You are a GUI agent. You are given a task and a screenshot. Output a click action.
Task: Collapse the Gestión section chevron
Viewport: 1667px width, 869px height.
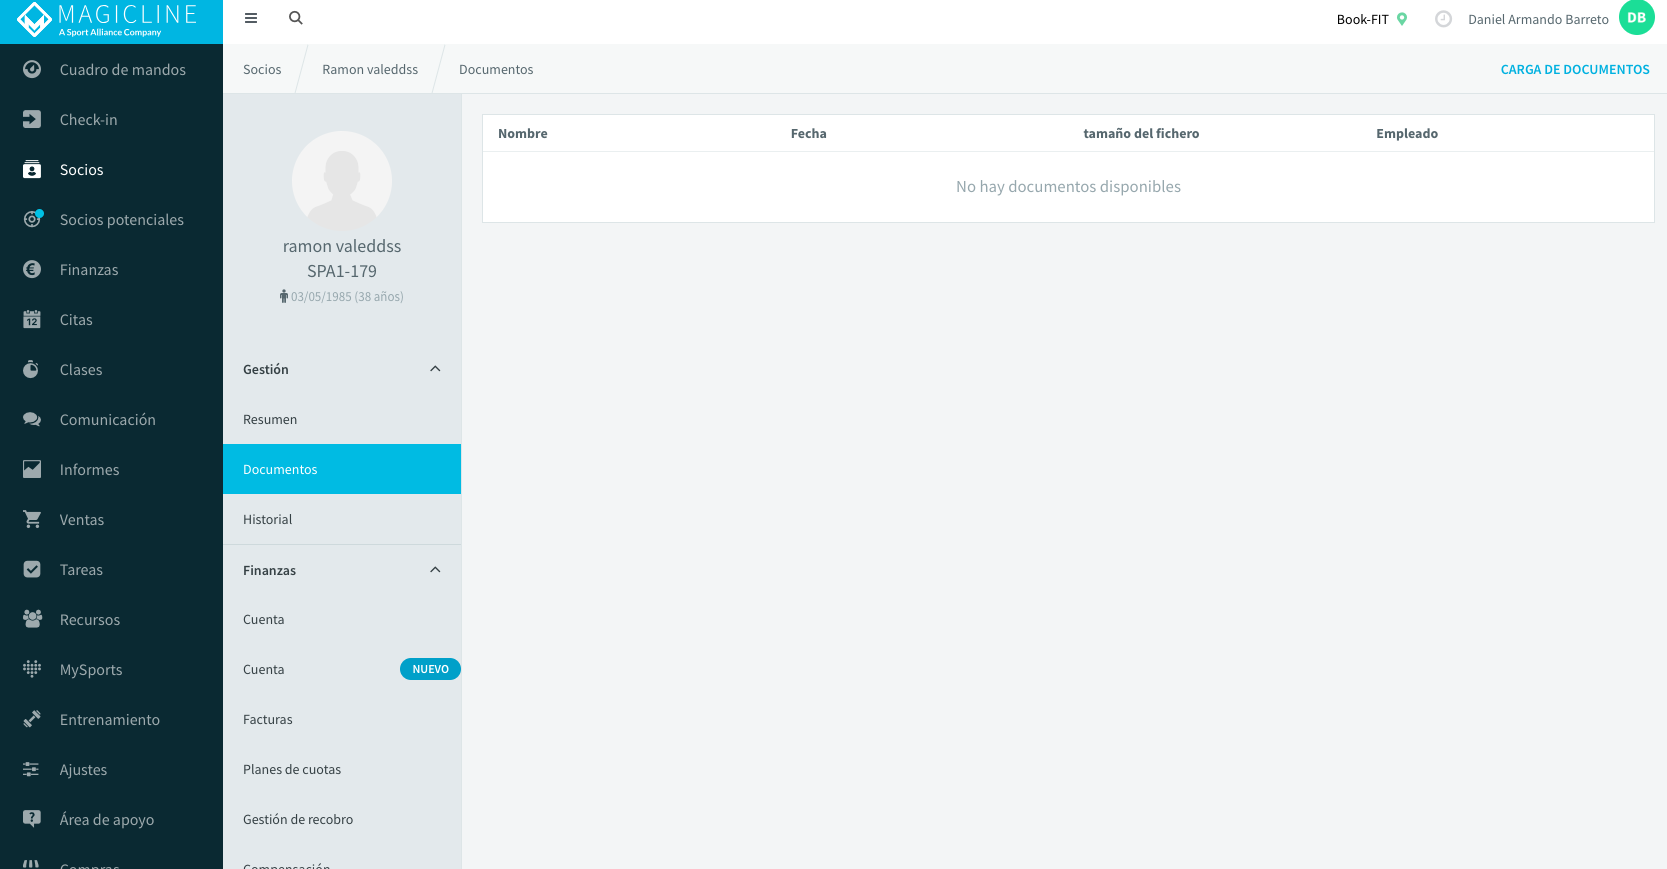coord(435,369)
